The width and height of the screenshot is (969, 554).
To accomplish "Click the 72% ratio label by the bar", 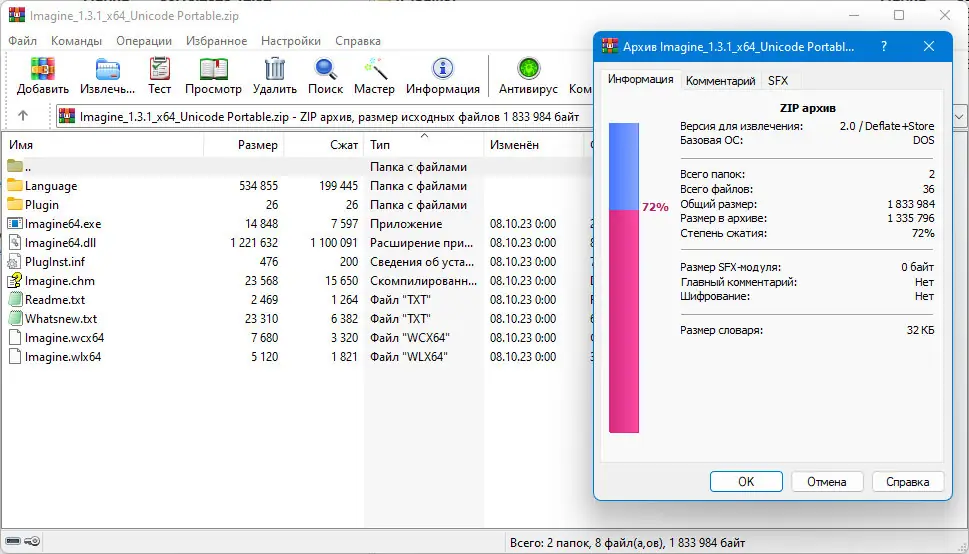I will 655,207.
